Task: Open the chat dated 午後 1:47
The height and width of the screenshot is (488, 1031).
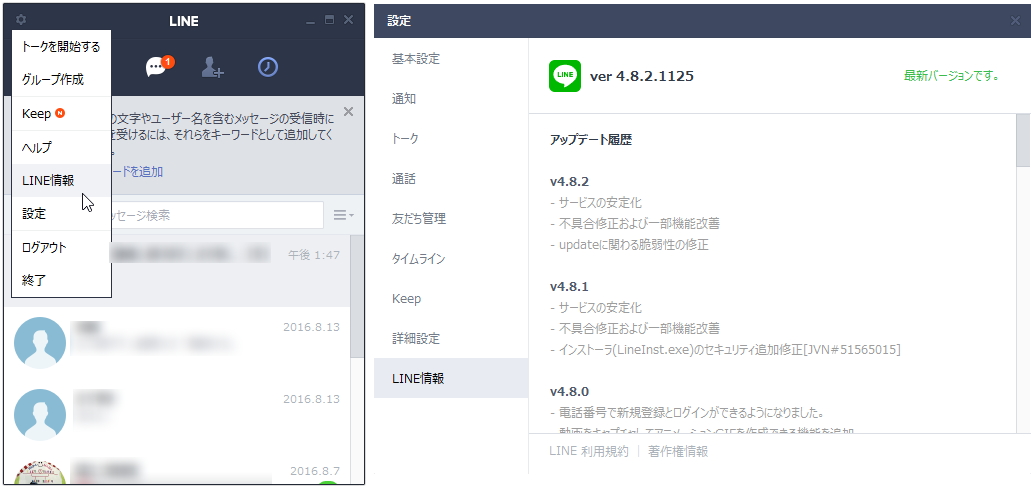Action: point(230,271)
